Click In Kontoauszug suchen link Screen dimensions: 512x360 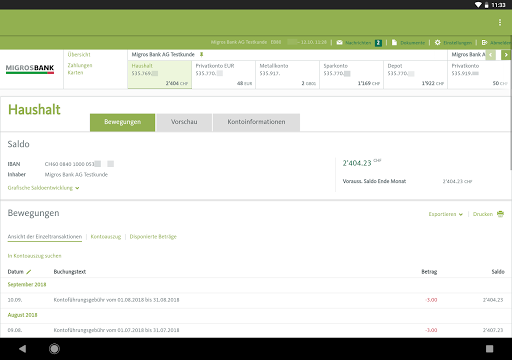click(x=34, y=256)
